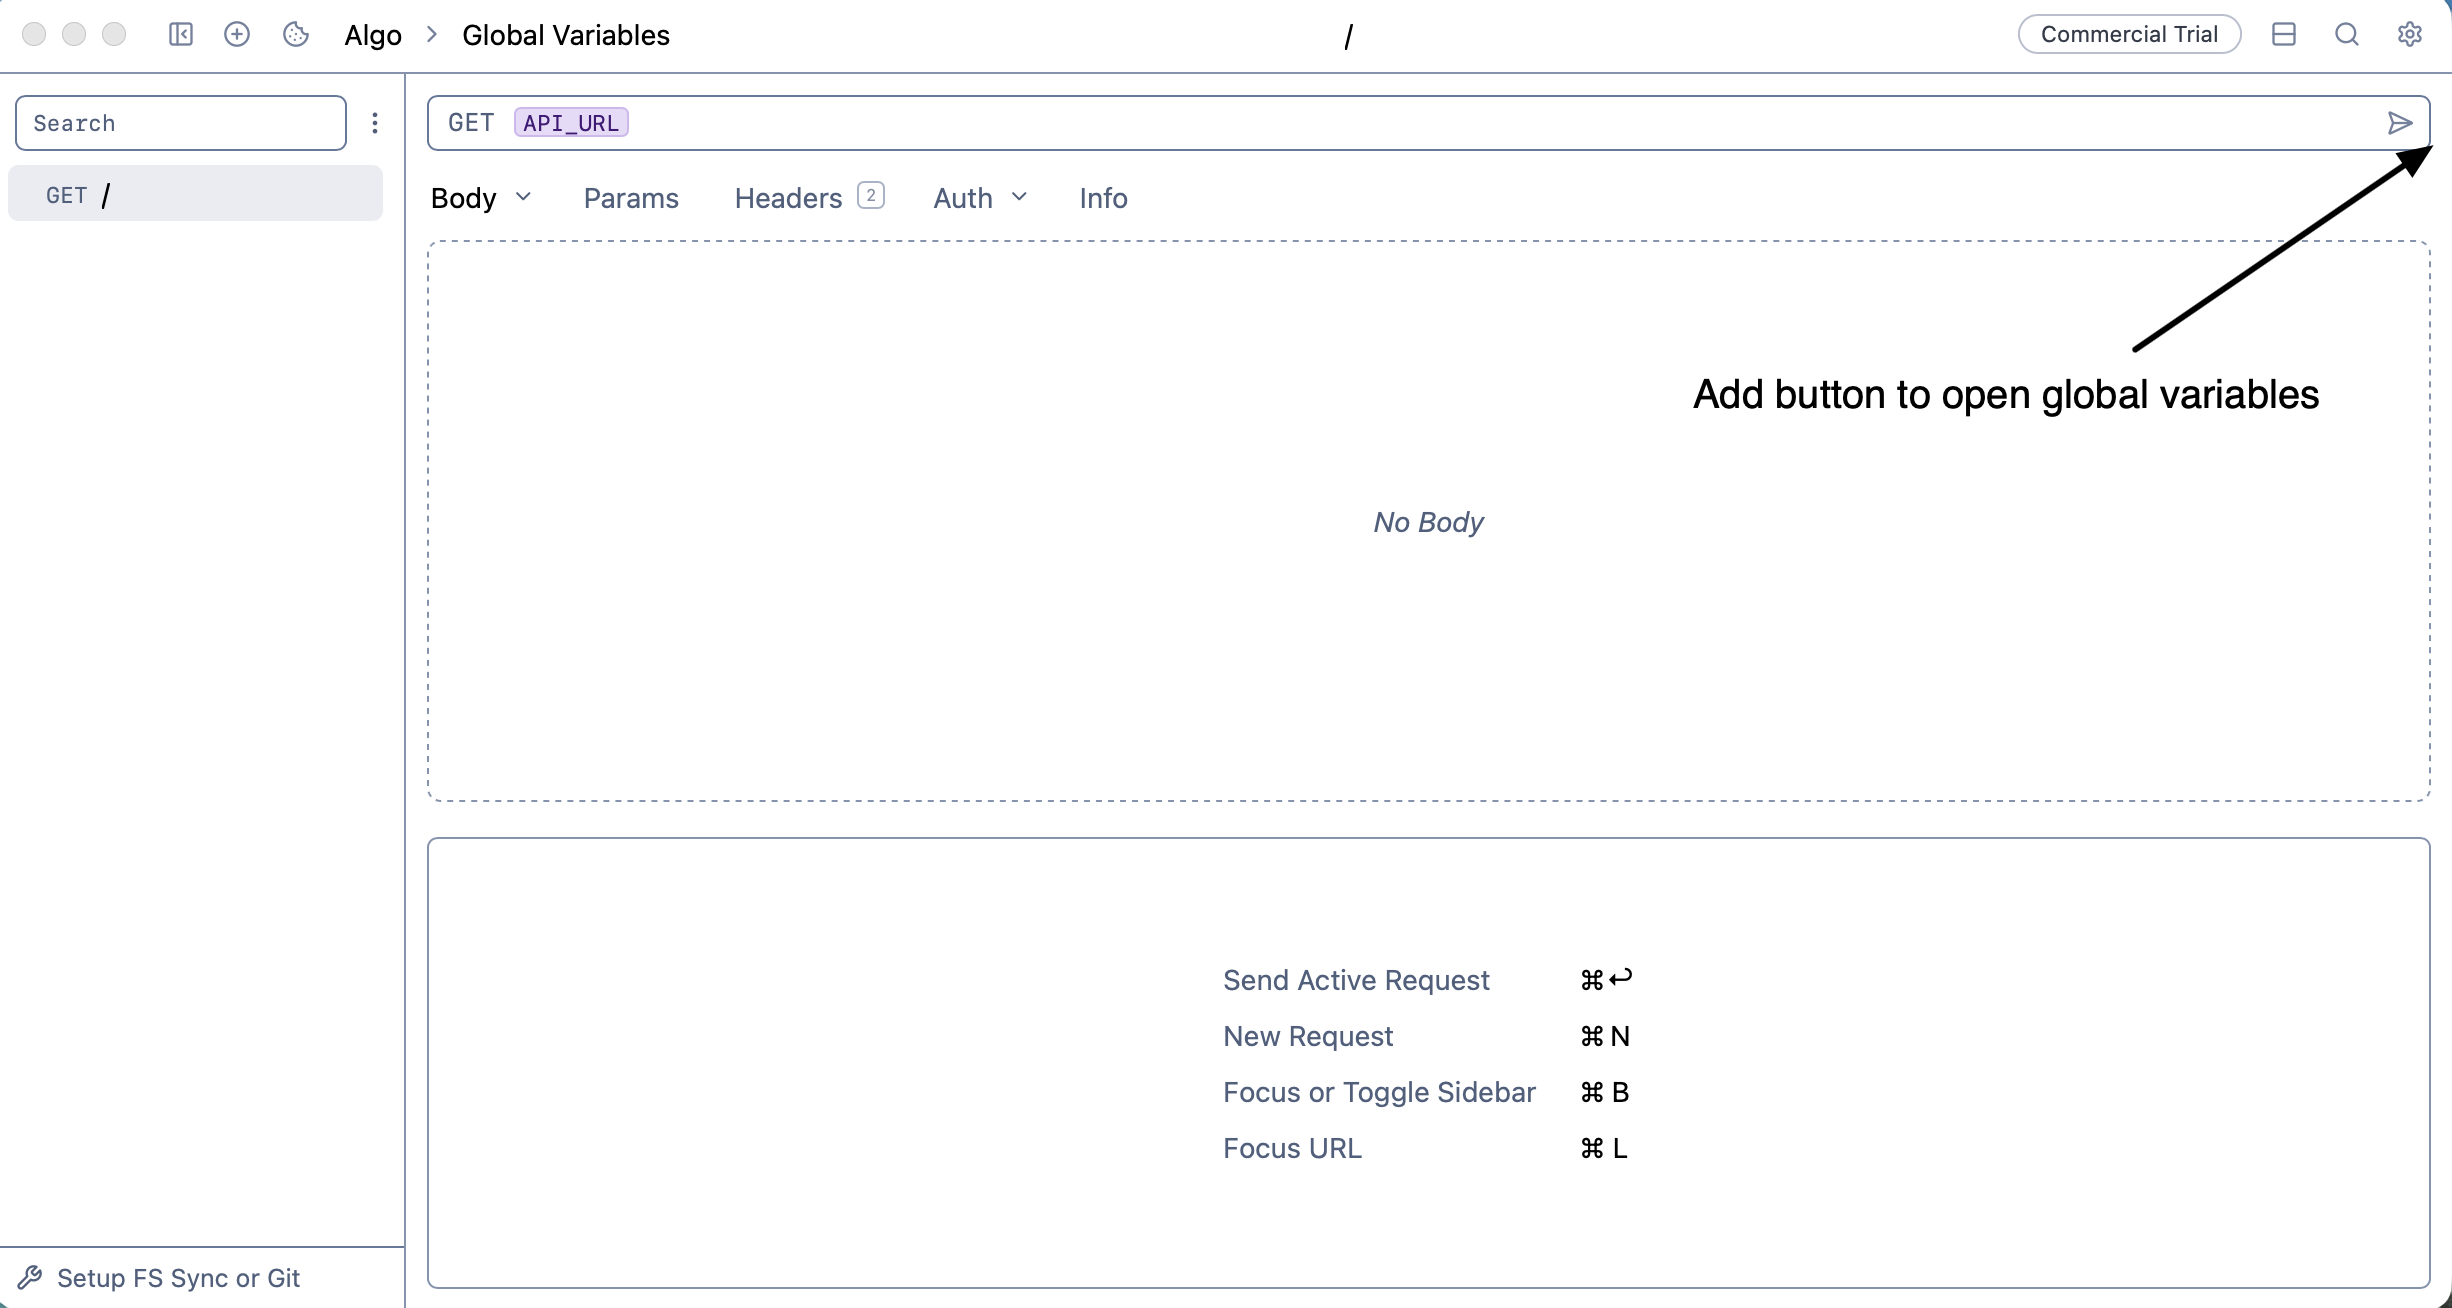Open search with magnifier icon
Screen dimensions: 2452x1308
click(2346, 35)
